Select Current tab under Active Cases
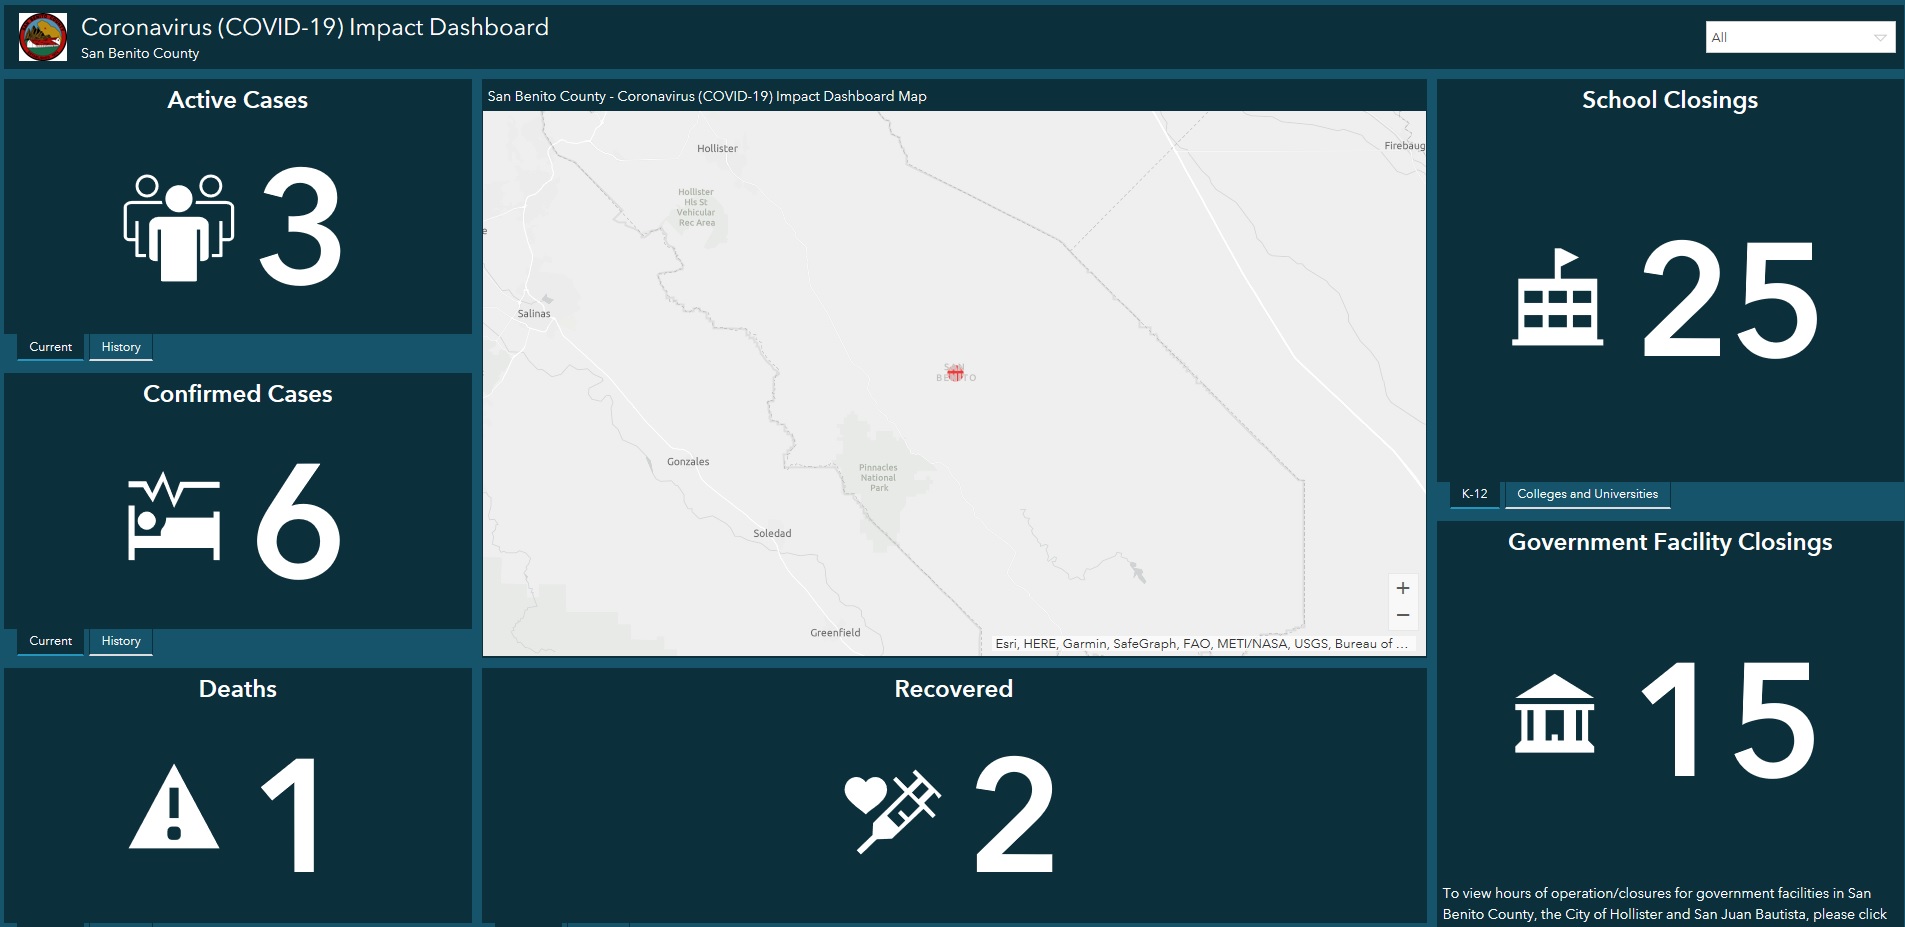1905x927 pixels. coord(51,347)
